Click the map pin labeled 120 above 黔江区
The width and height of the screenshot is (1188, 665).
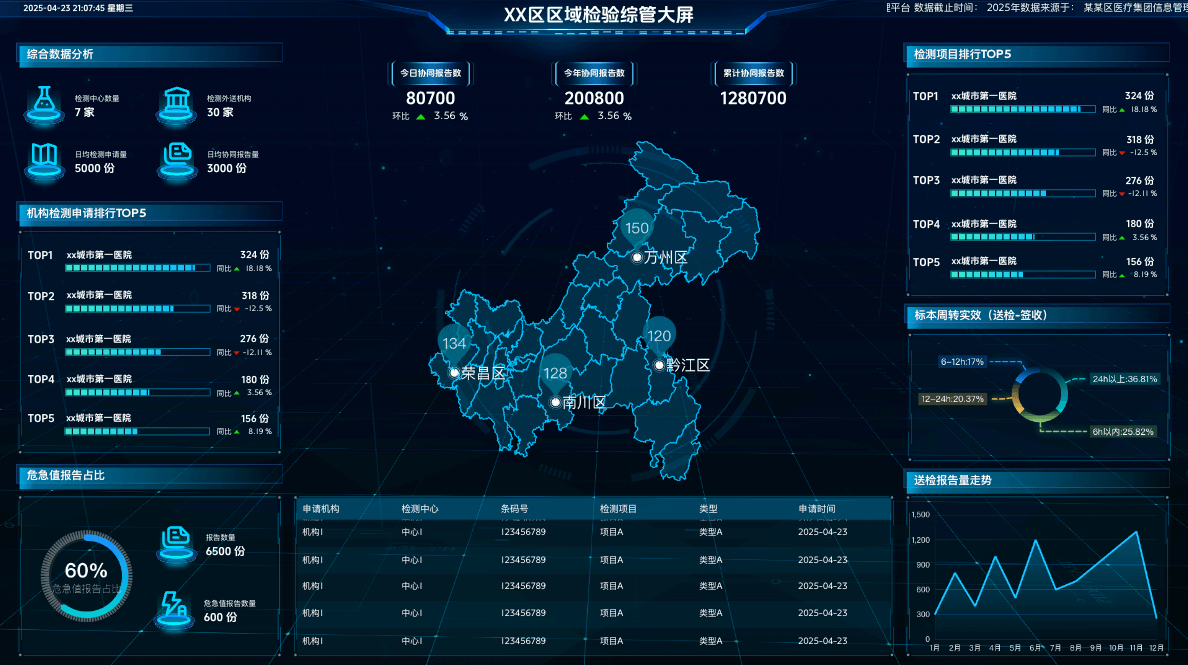(659, 336)
